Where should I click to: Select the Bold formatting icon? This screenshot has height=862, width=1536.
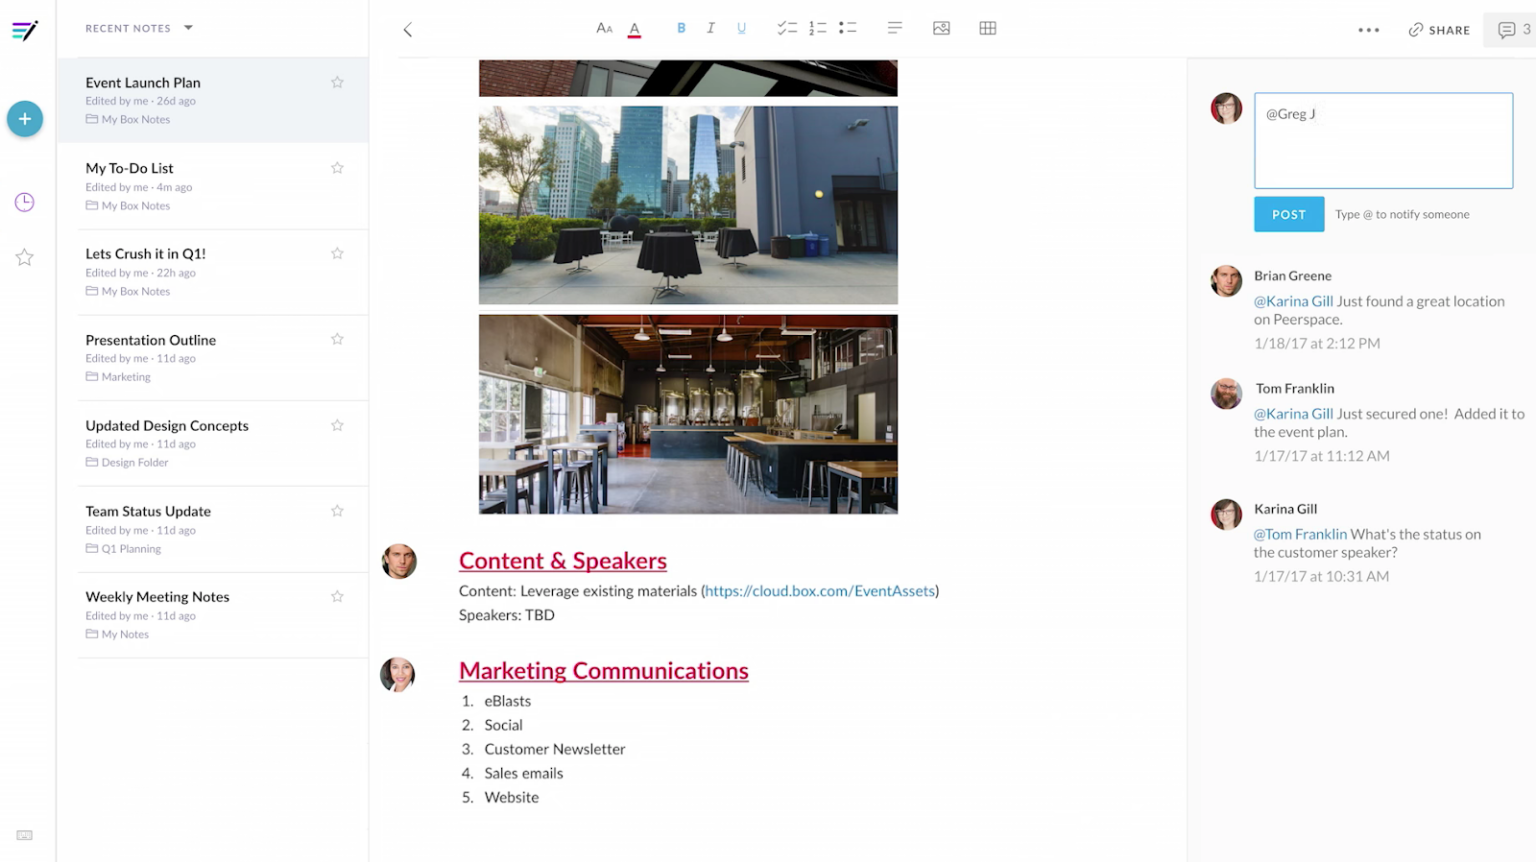(x=681, y=28)
